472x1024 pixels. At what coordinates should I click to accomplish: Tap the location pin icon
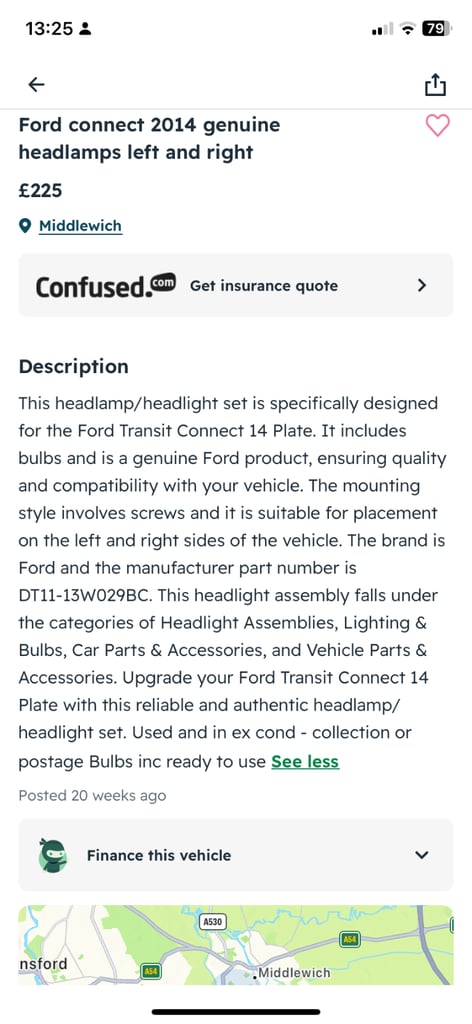(25, 227)
